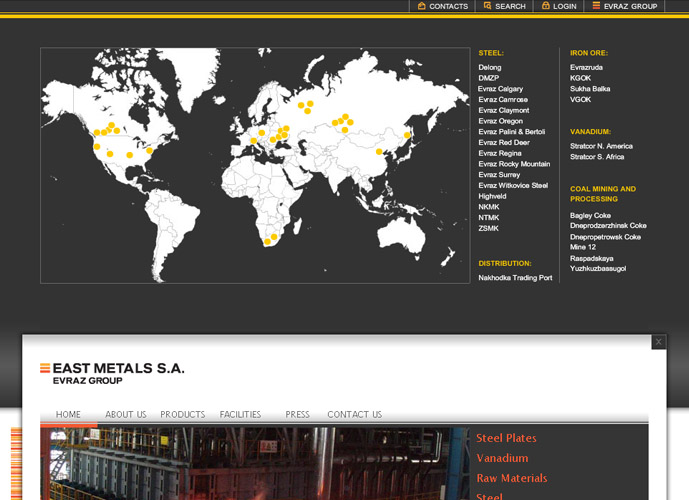Click Stratcor N. America link
The width and height of the screenshot is (689, 500).
[601, 146]
